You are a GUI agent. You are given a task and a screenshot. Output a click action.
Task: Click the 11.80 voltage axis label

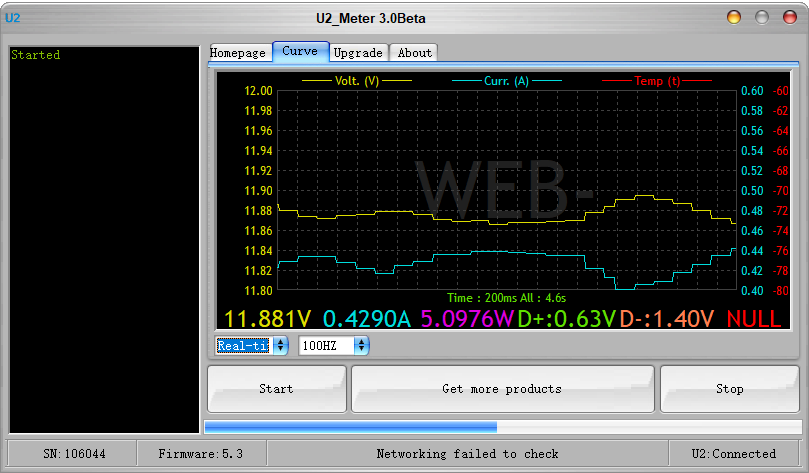point(258,291)
